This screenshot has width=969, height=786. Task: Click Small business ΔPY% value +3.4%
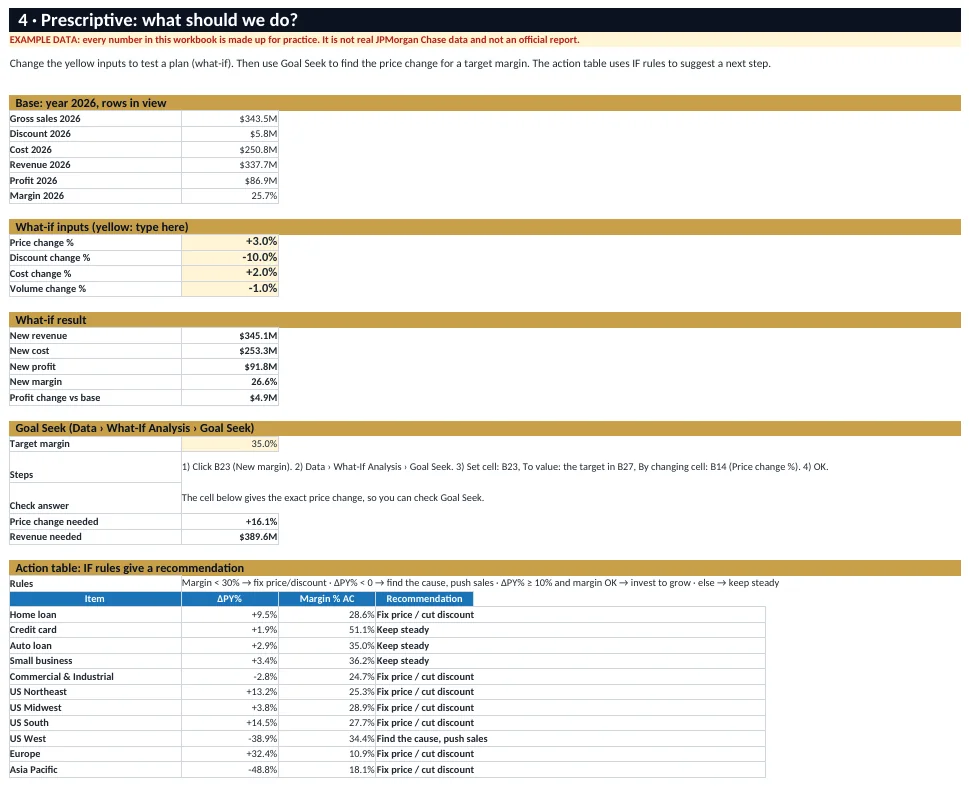pos(230,661)
